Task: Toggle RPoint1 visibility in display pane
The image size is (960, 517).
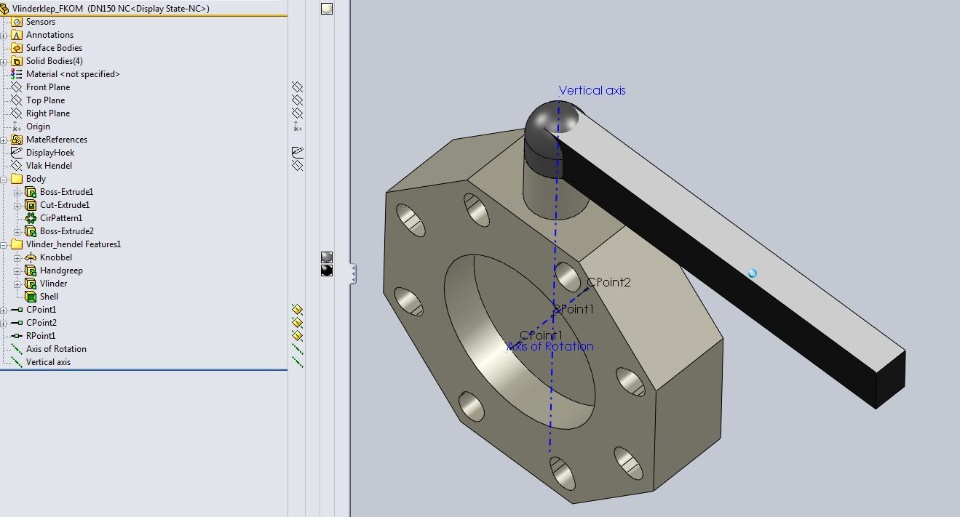Action: coord(298,336)
